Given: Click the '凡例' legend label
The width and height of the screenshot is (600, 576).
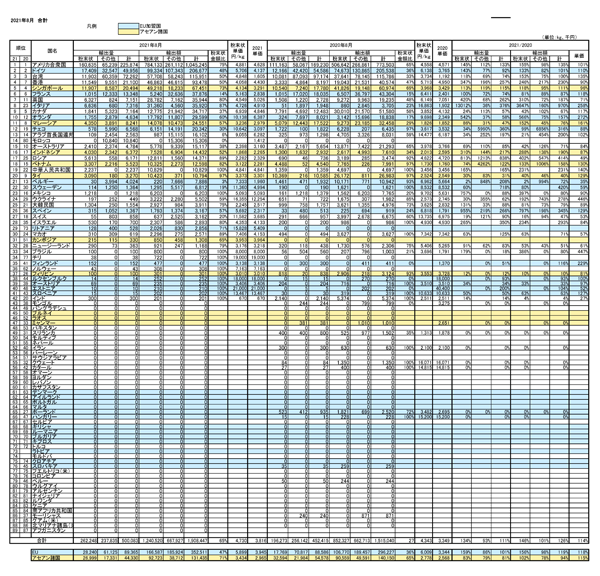Looking at the screenshot, I should [x=91, y=26].
